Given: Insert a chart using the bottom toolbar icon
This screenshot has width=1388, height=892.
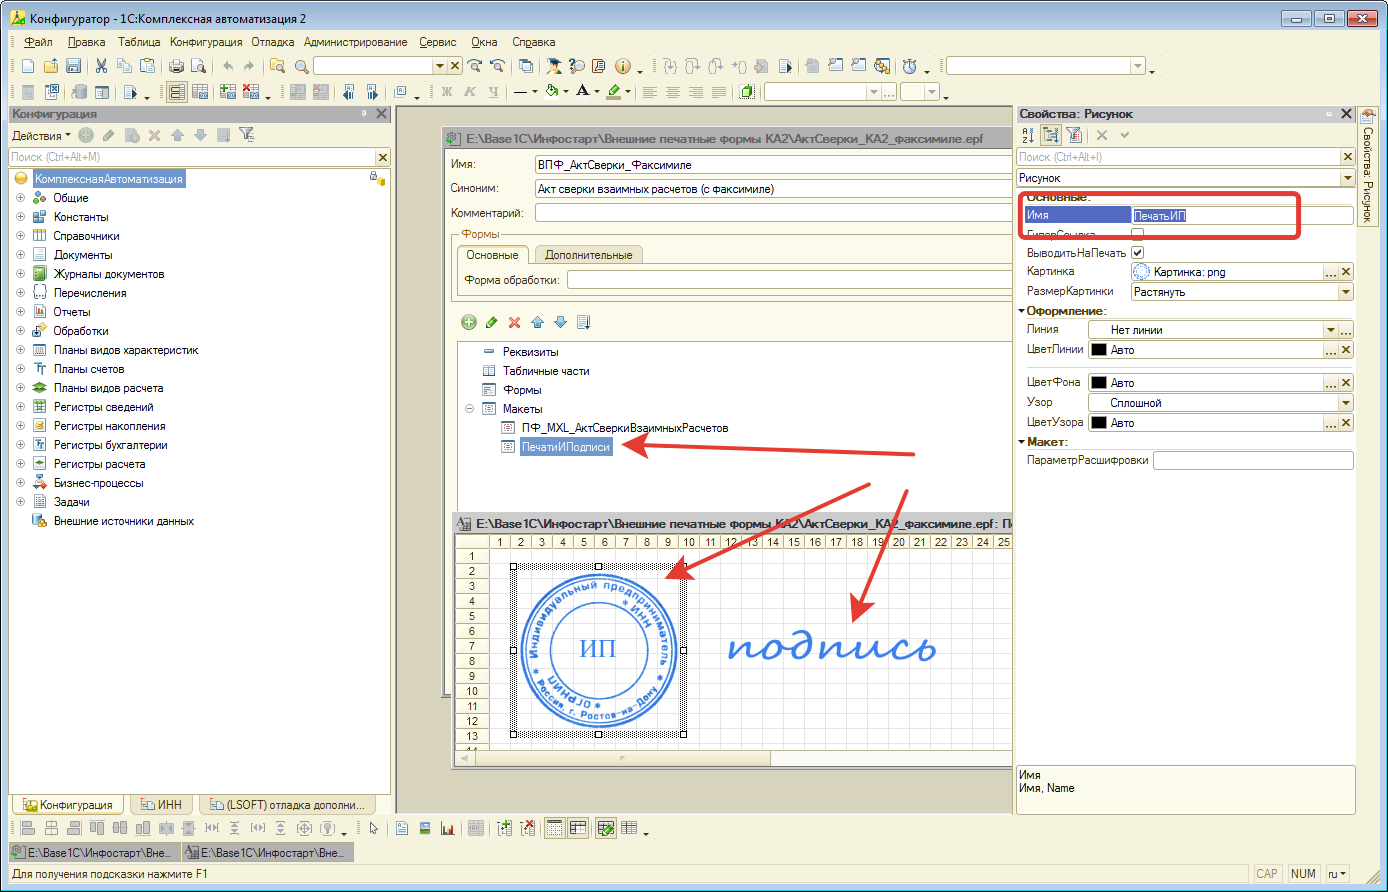Looking at the screenshot, I should pyautogui.click(x=447, y=828).
